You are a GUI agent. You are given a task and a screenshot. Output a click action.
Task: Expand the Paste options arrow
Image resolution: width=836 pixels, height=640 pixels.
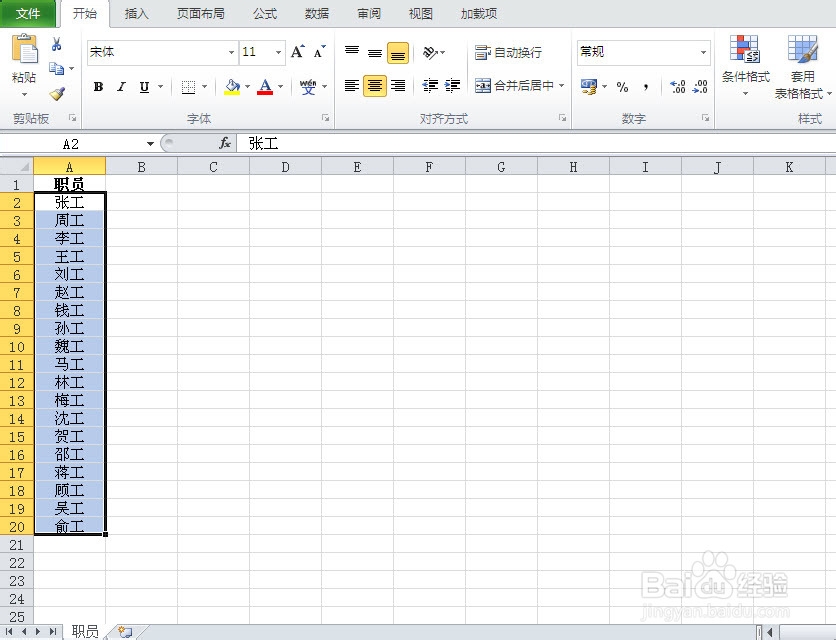[25, 94]
